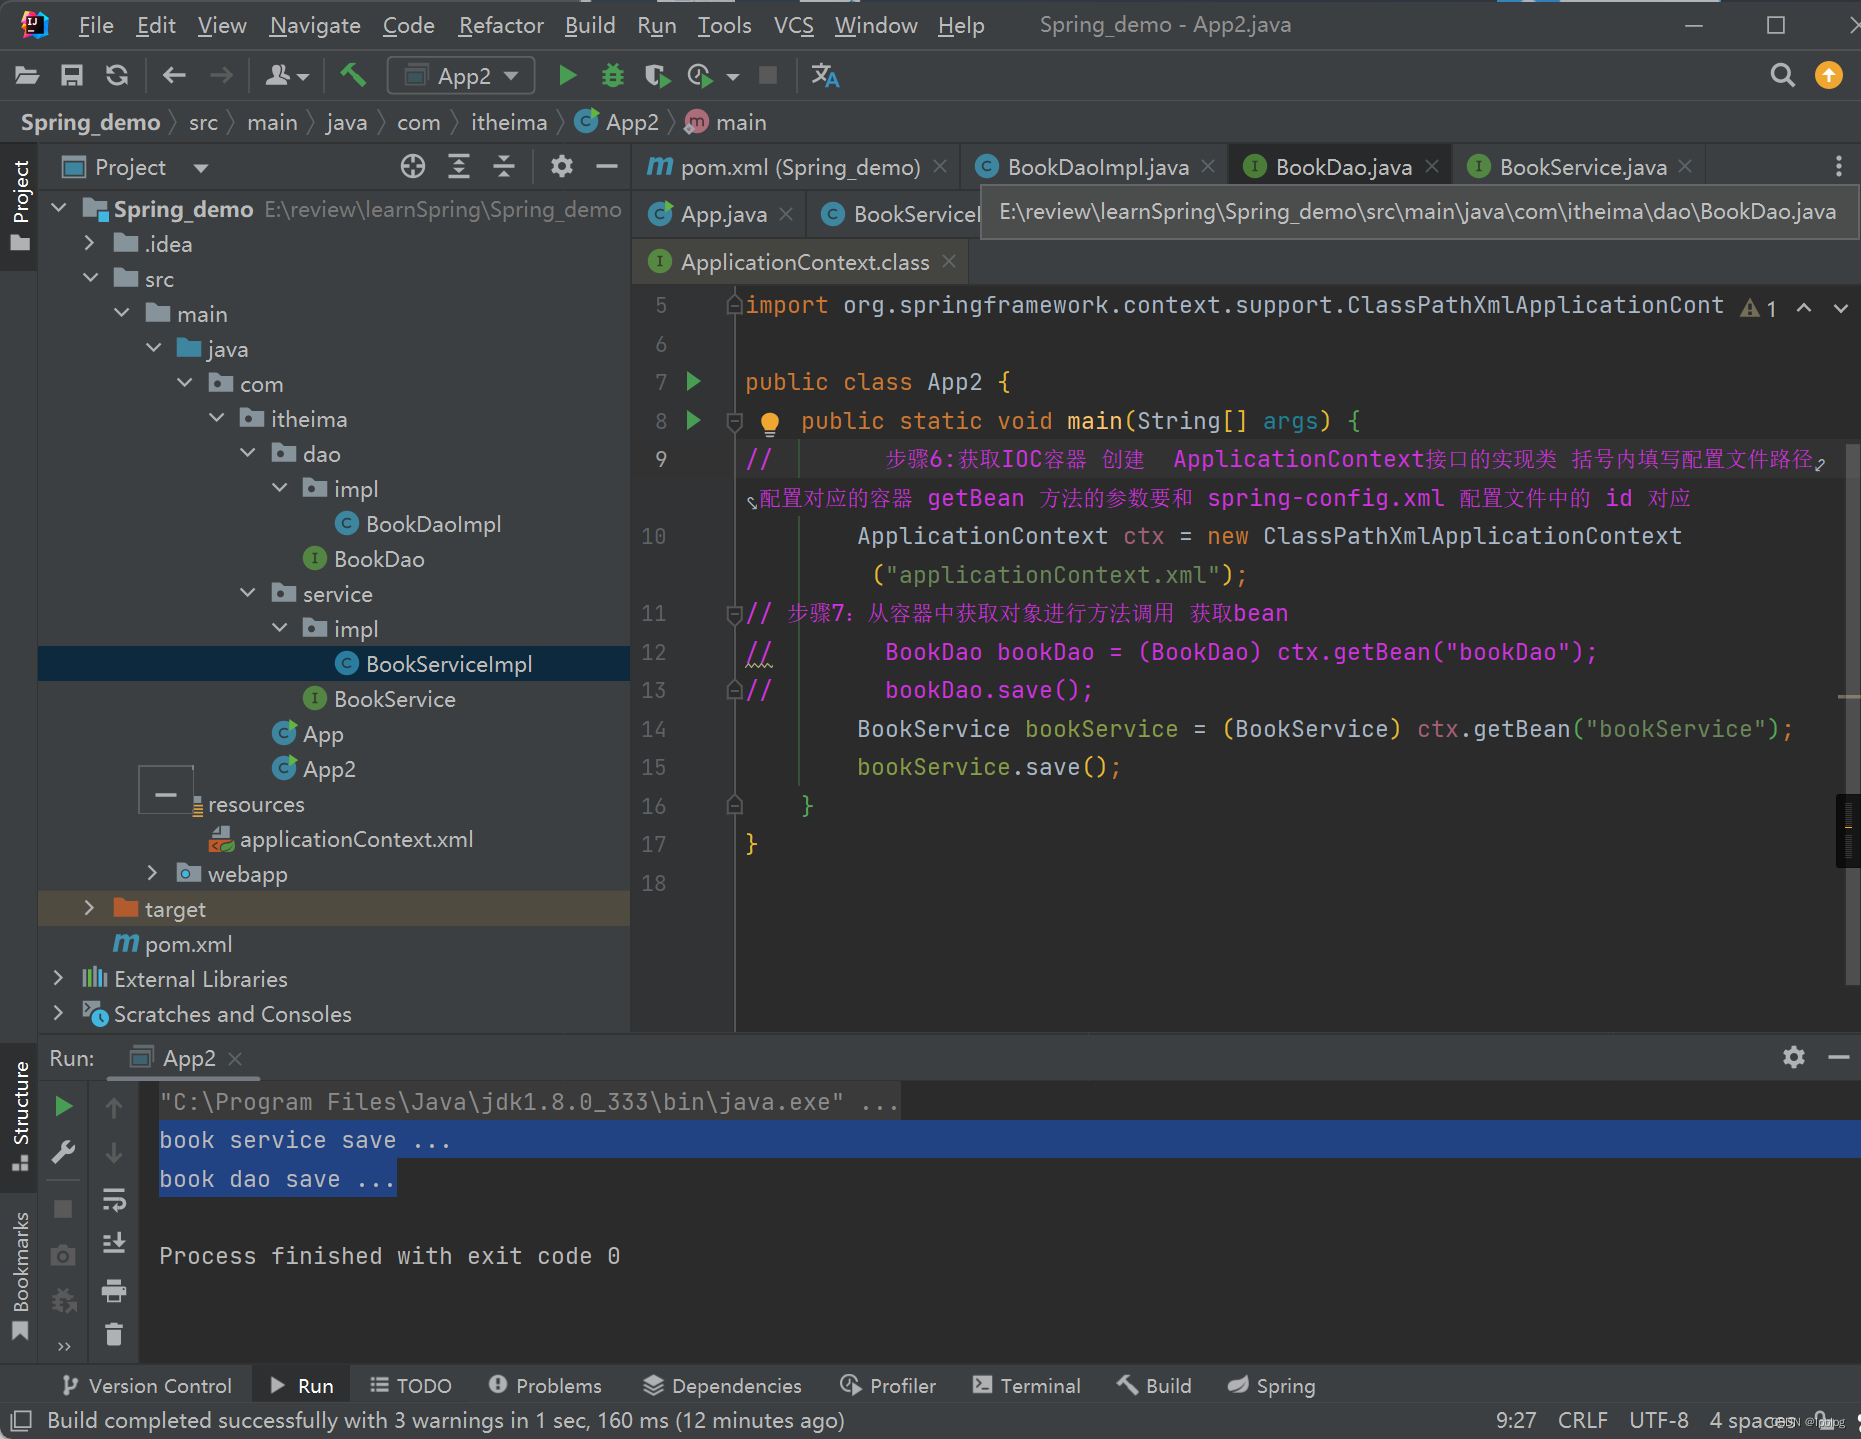Run with Coverage shield icon

(x=656, y=76)
